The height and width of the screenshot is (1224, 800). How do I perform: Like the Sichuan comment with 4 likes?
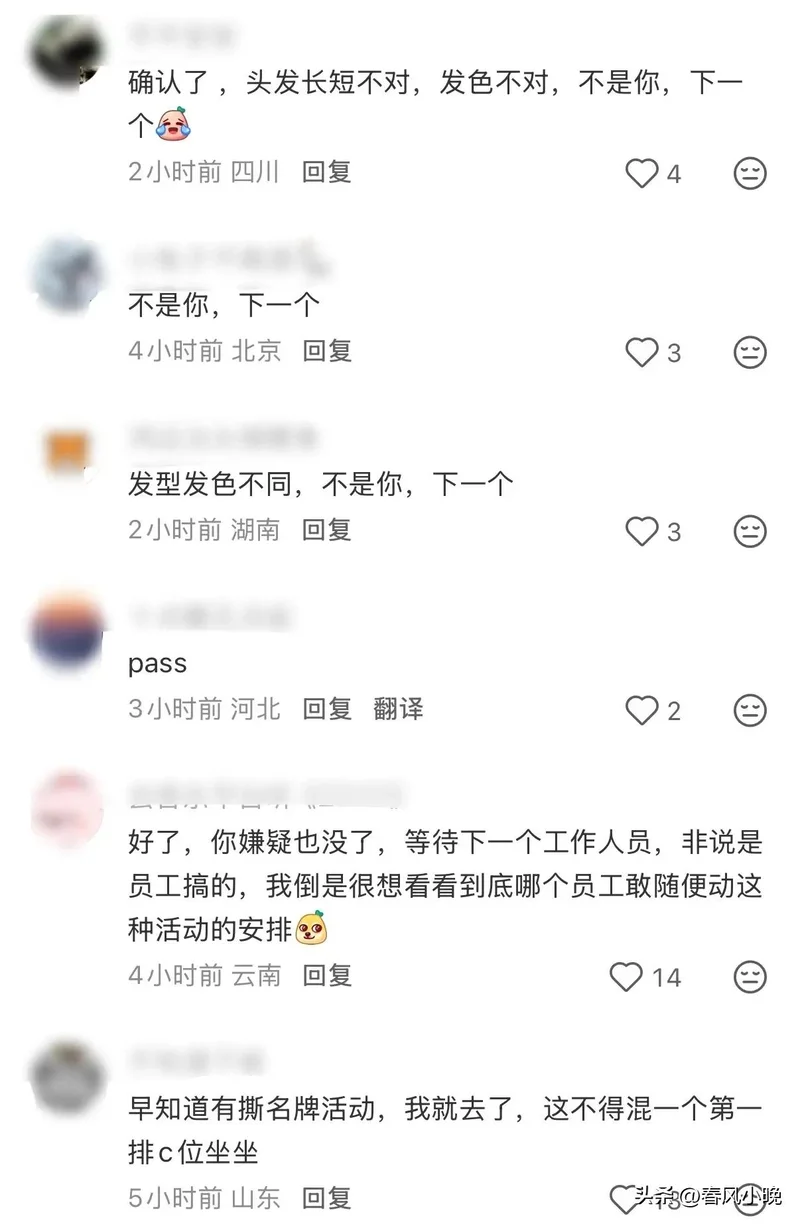pos(641,173)
